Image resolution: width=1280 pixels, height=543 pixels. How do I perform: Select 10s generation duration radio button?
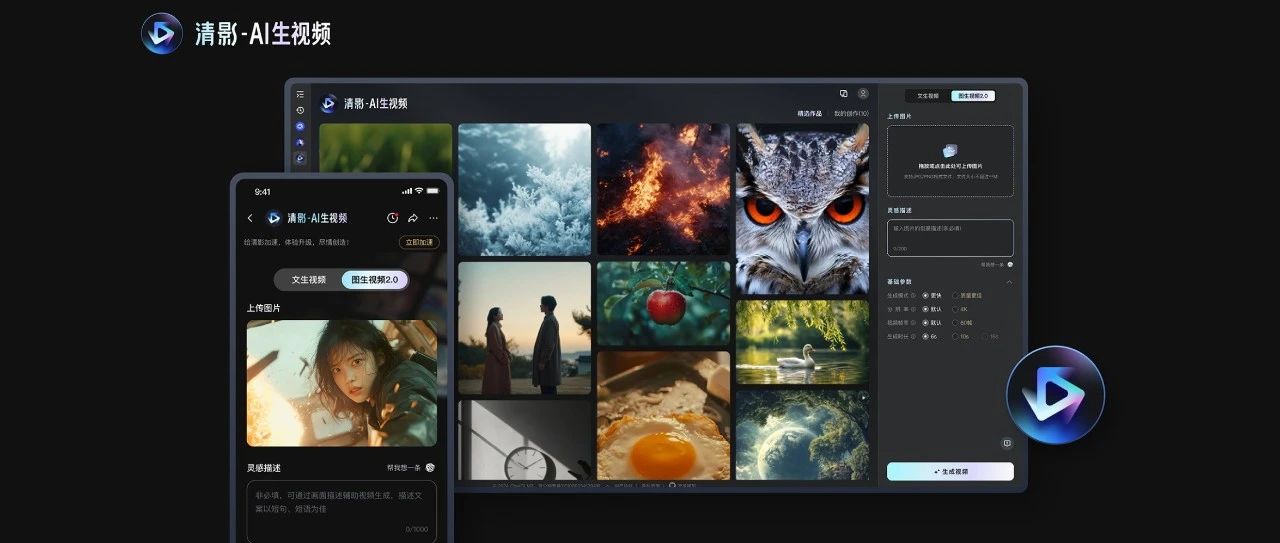[x=955, y=336]
